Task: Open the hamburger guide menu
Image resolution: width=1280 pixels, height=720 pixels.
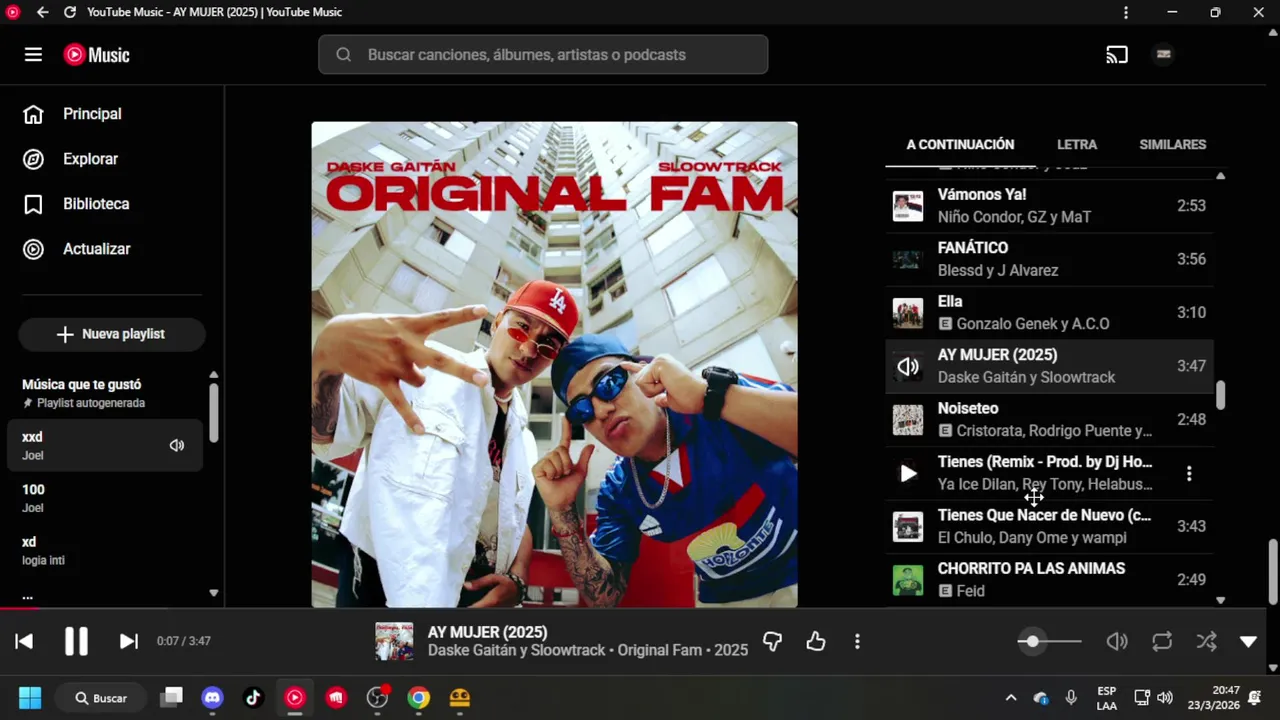Action: pyautogui.click(x=33, y=55)
